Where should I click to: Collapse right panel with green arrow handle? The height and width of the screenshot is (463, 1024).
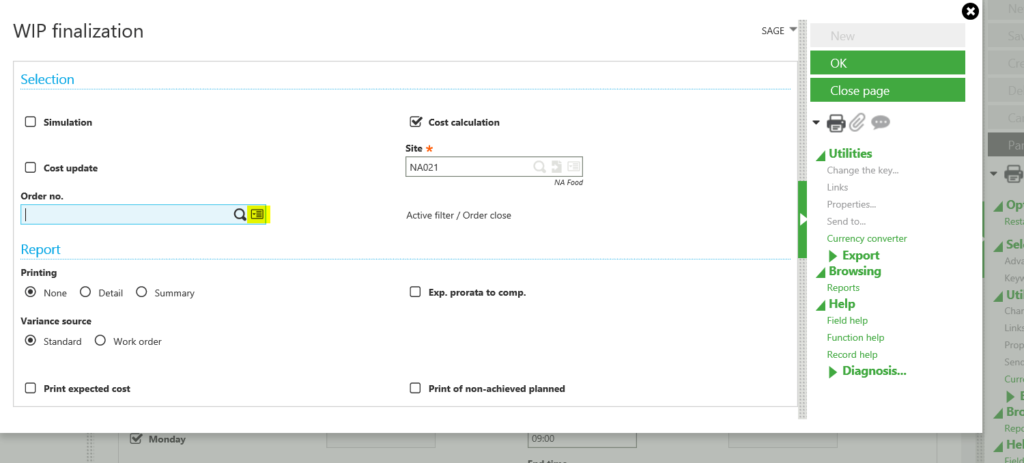[x=802, y=219]
